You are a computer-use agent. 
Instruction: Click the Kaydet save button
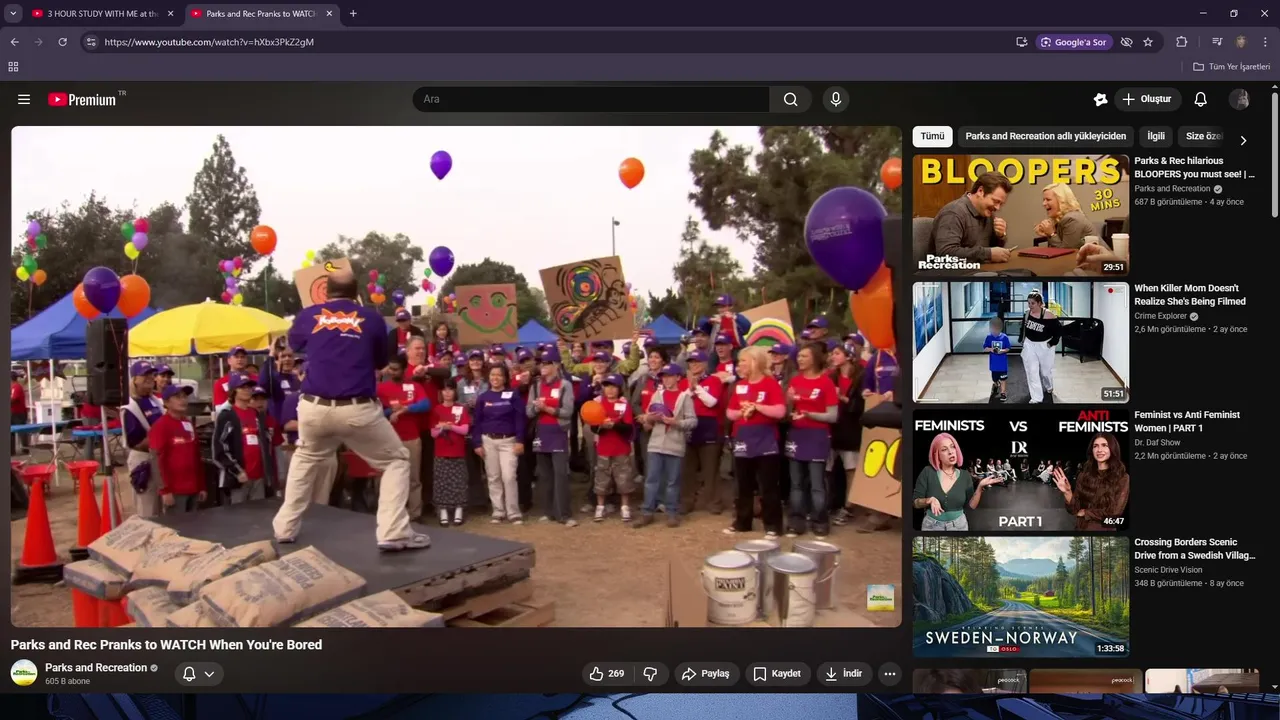pyautogui.click(x=777, y=674)
